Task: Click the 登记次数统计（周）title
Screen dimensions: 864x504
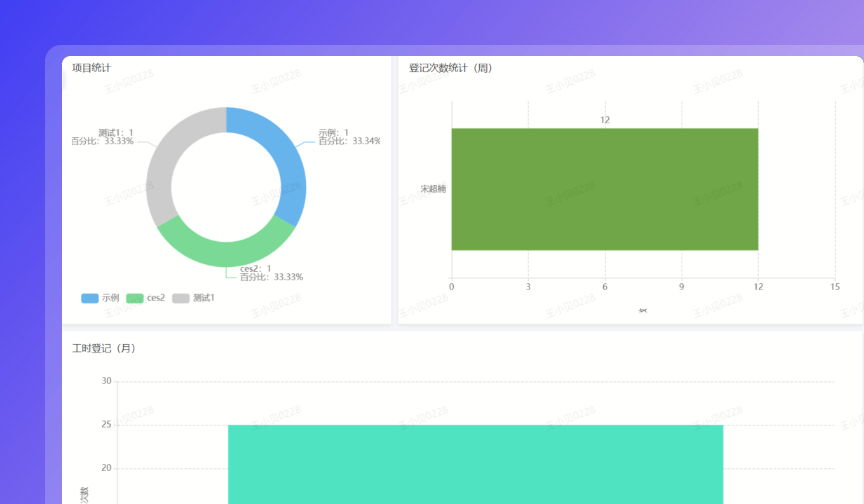Action: pos(450,68)
